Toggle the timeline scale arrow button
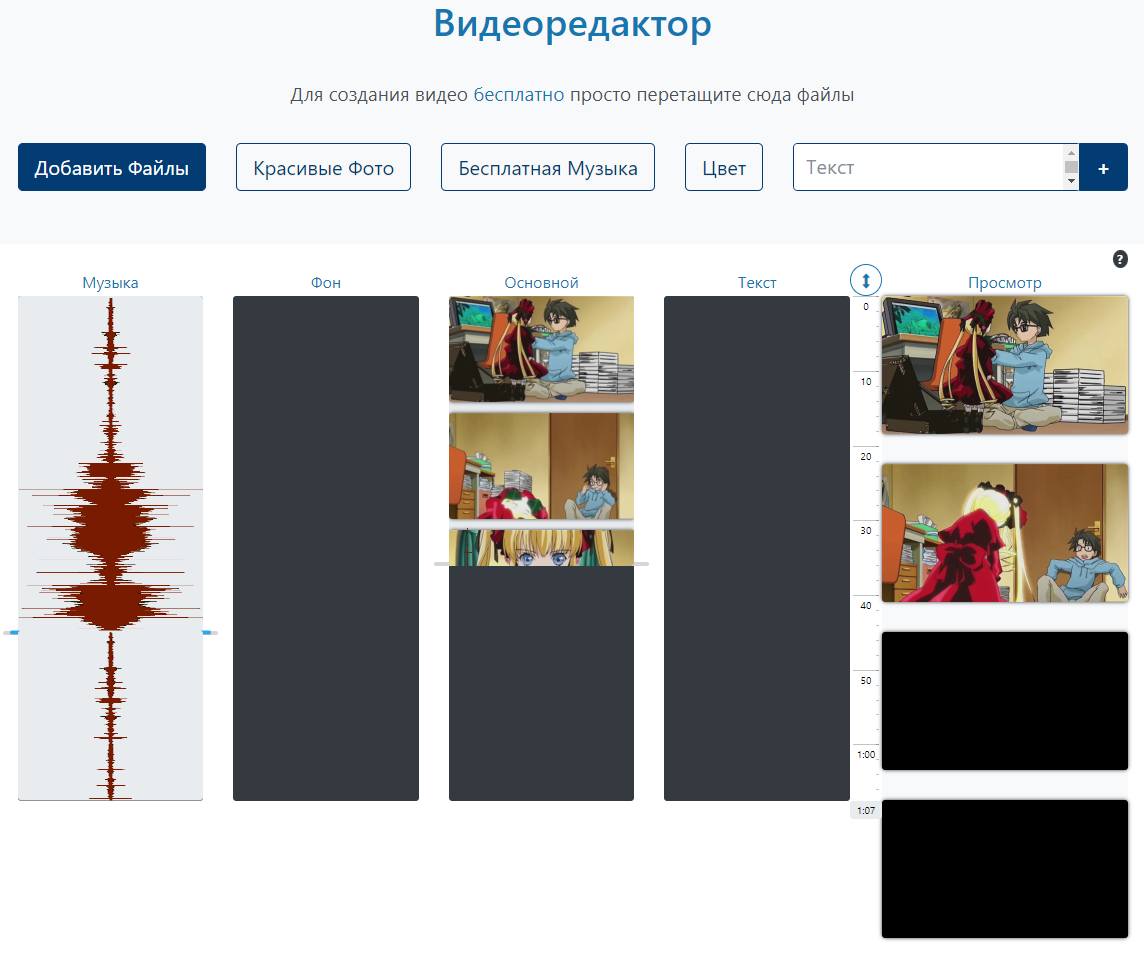1144x954 pixels. point(866,280)
